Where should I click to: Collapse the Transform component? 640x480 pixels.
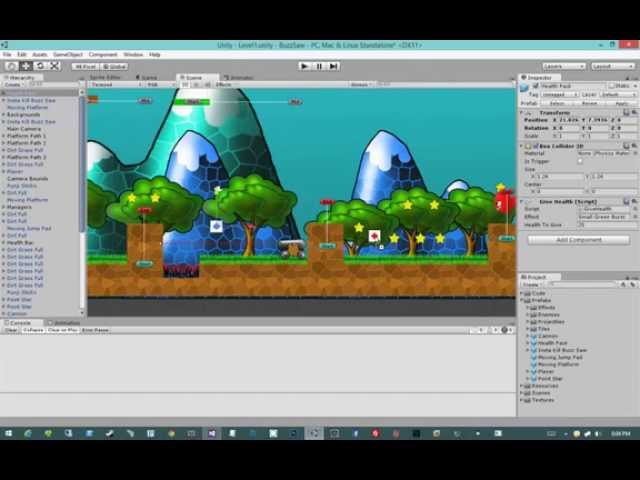522,113
